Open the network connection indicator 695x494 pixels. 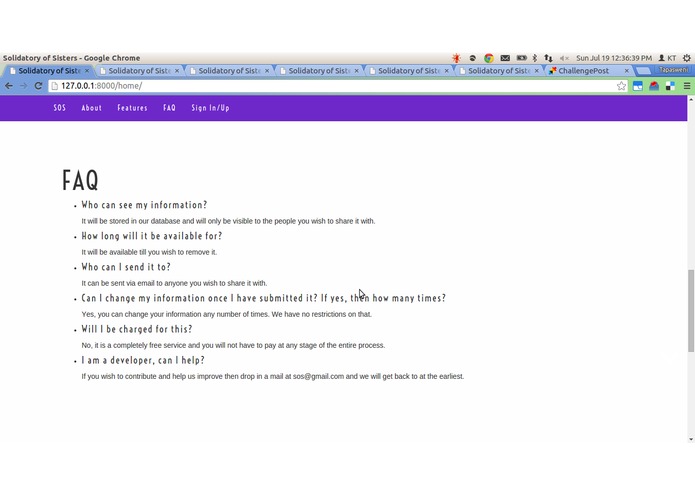pos(548,58)
